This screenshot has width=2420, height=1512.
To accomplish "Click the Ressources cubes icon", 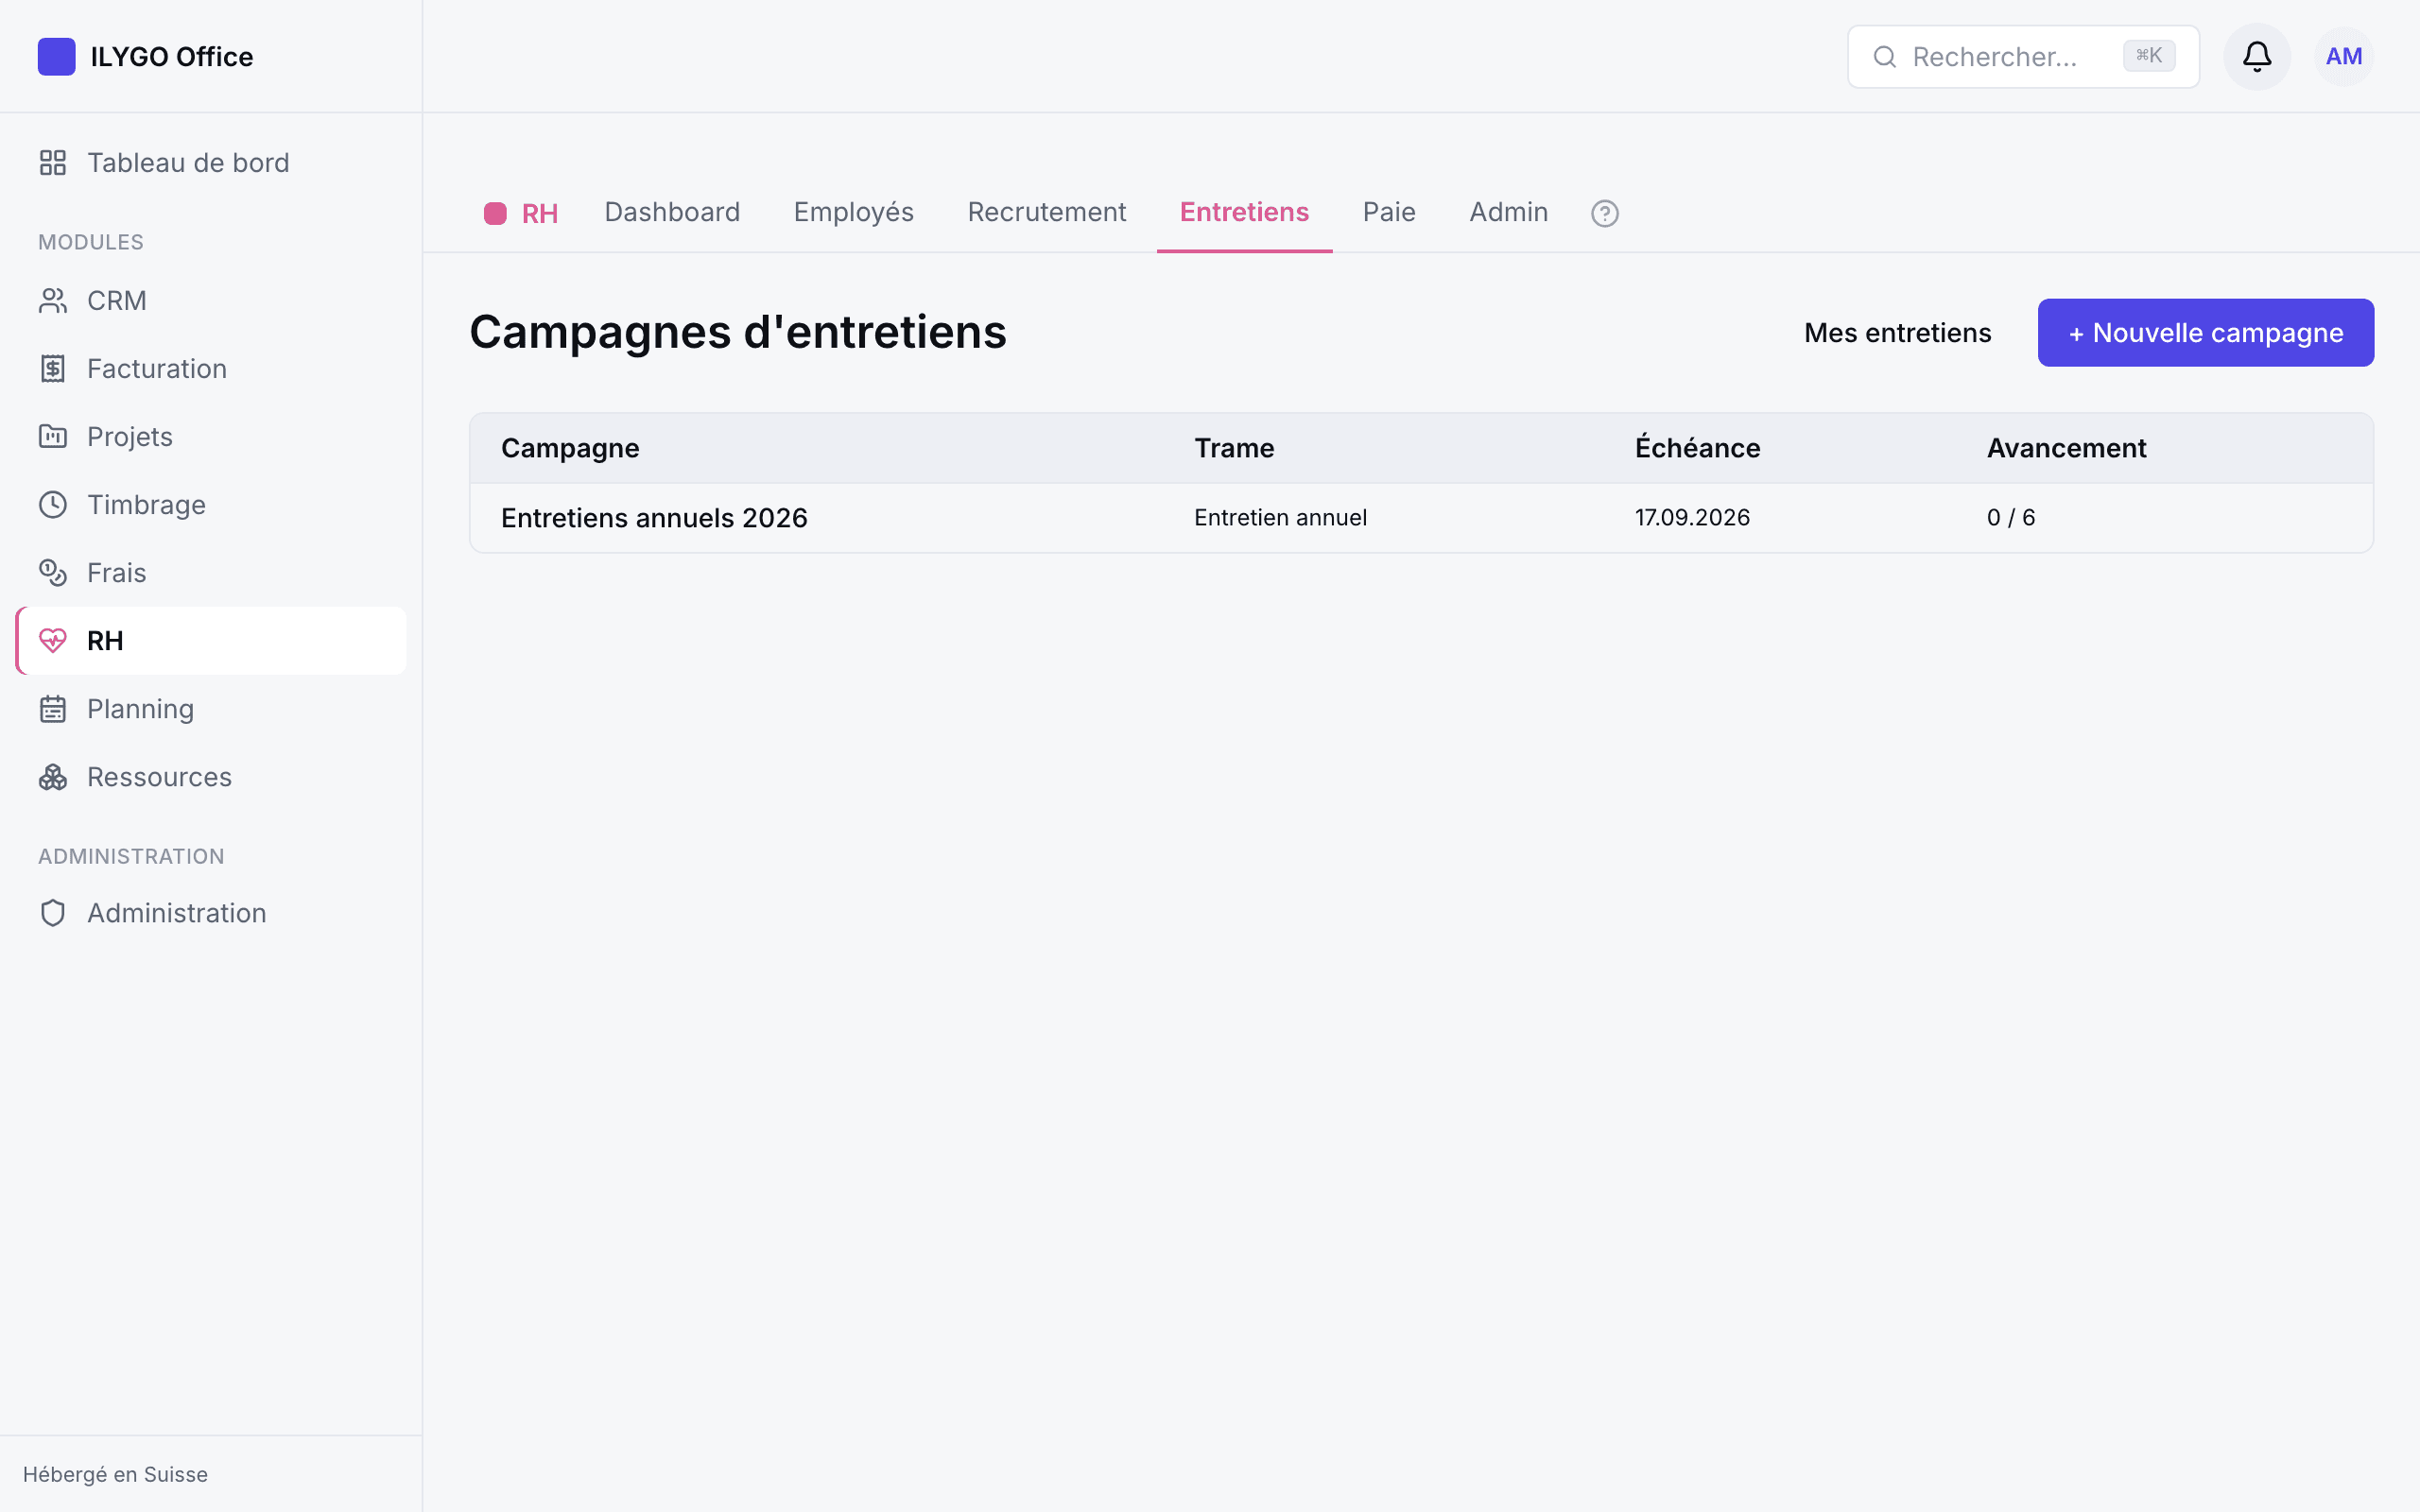I will pos(53,777).
